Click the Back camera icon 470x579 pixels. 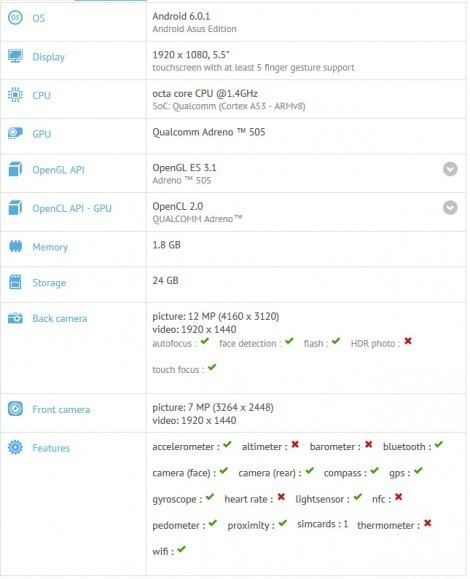[15, 318]
